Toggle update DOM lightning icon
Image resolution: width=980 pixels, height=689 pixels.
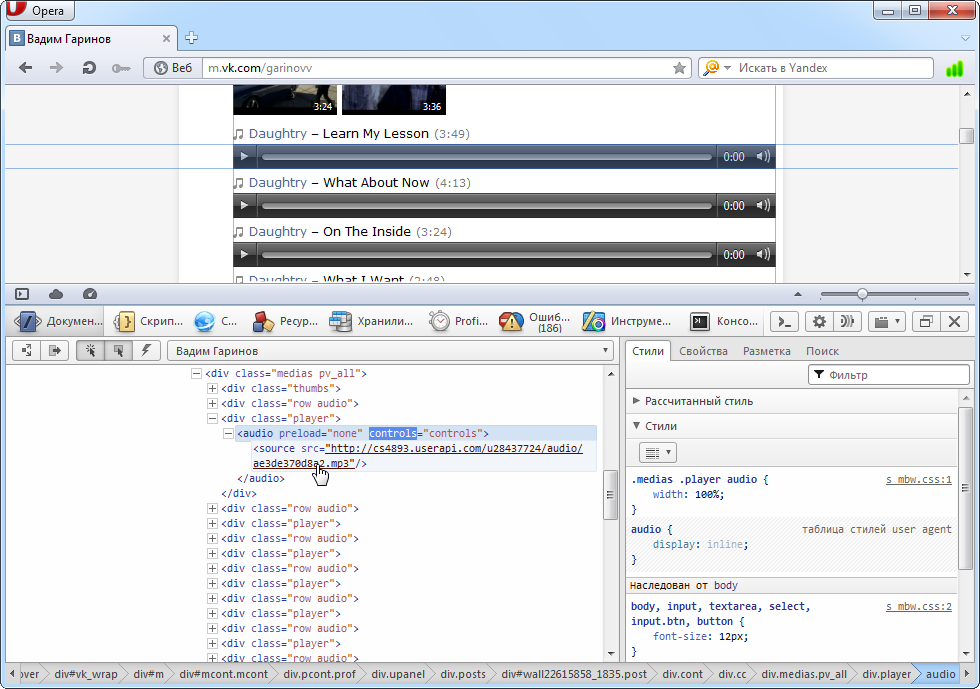[146, 351]
